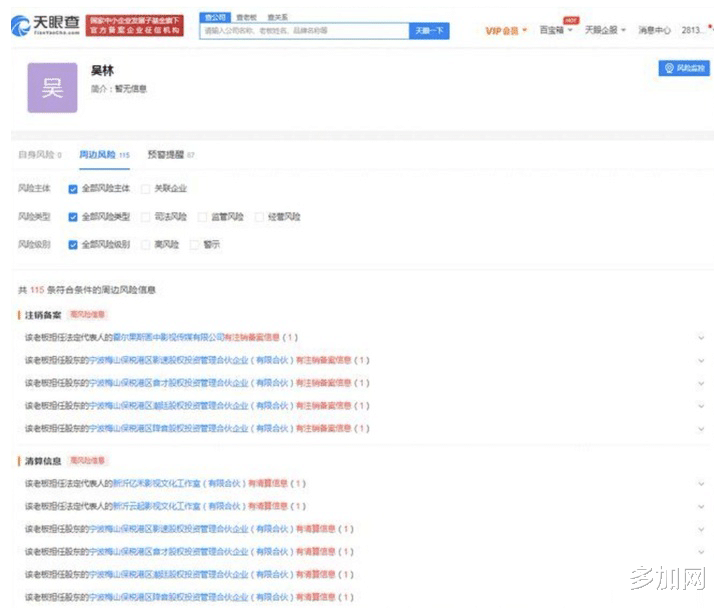Image resolution: width=720 pixels, height=608 pixels.
Task: Expand the 影速股权投资 row under 清算信息
Action: tap(701, 529)
